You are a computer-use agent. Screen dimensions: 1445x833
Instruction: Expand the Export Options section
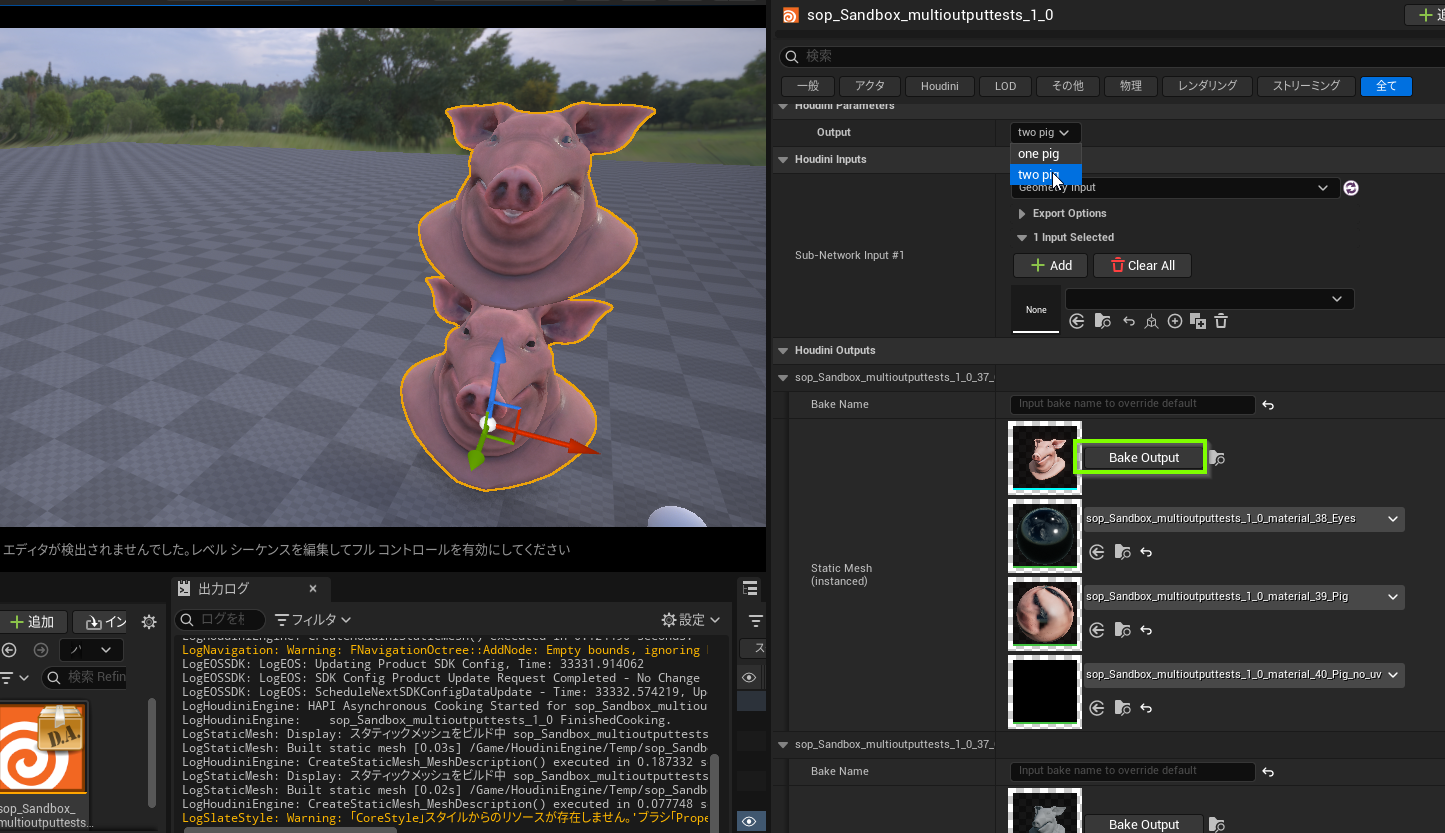point(1022,214)
